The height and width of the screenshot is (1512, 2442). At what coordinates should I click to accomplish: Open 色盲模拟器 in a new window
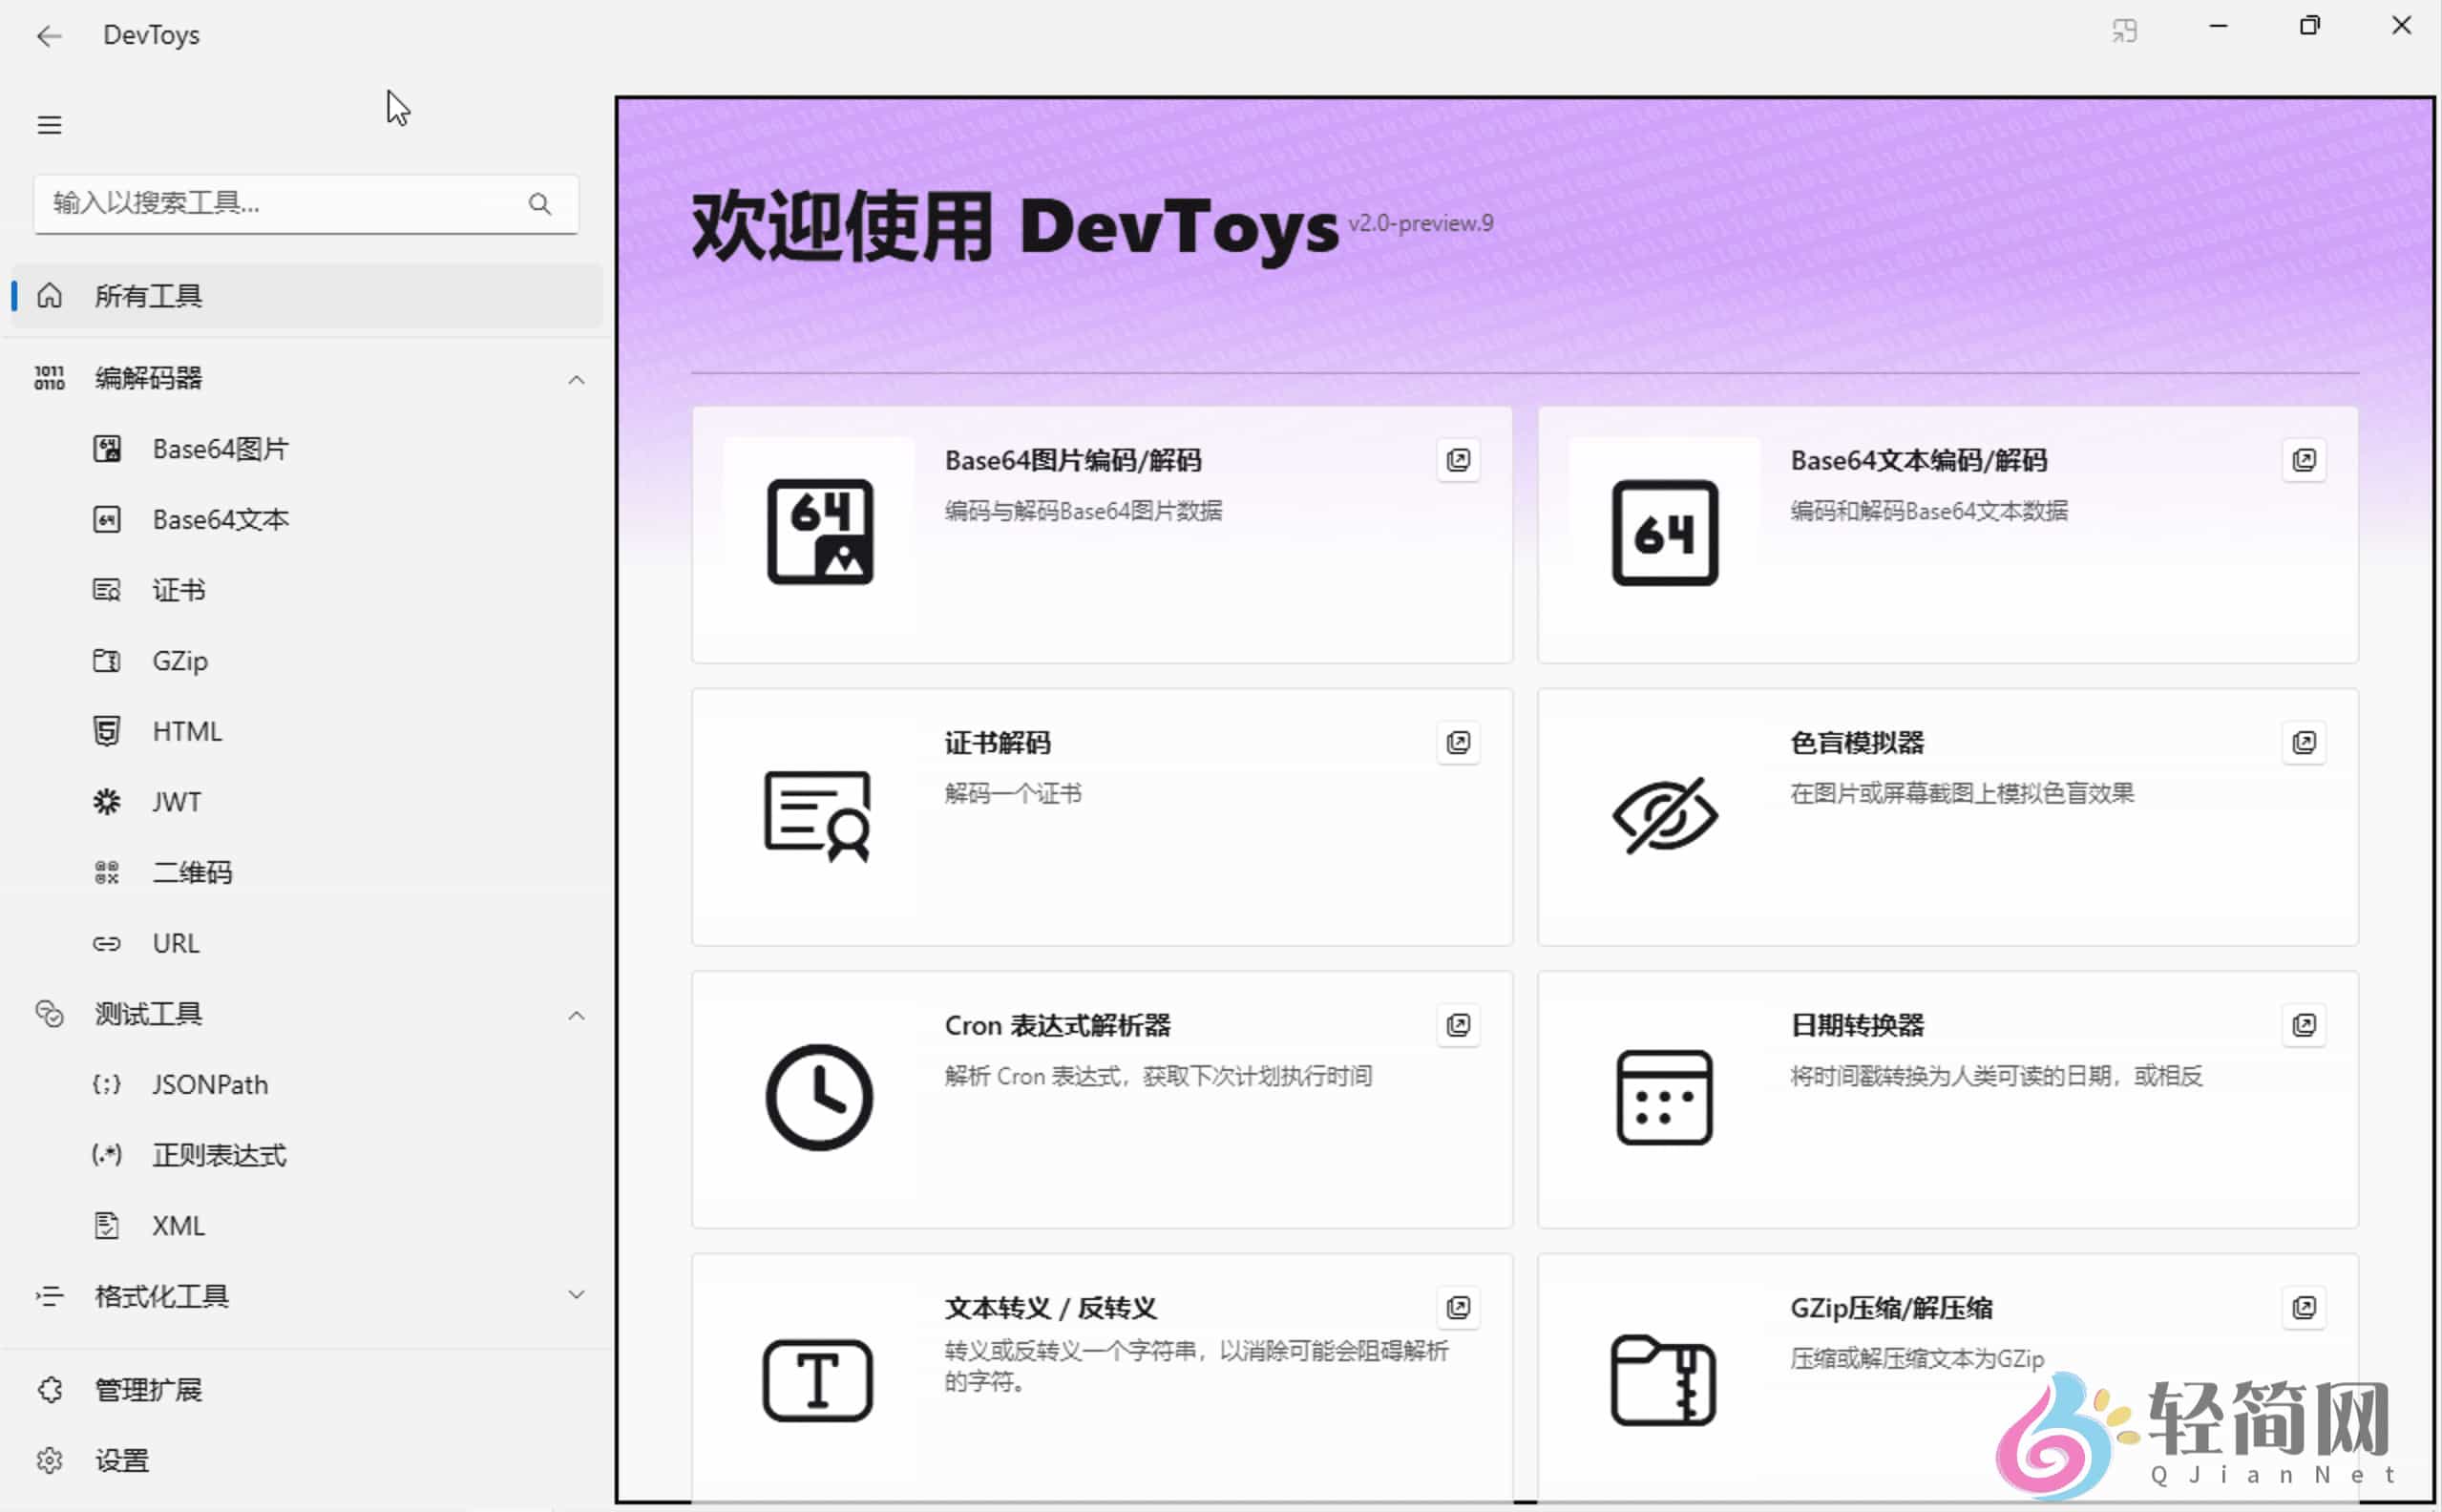coord(2304,742)
